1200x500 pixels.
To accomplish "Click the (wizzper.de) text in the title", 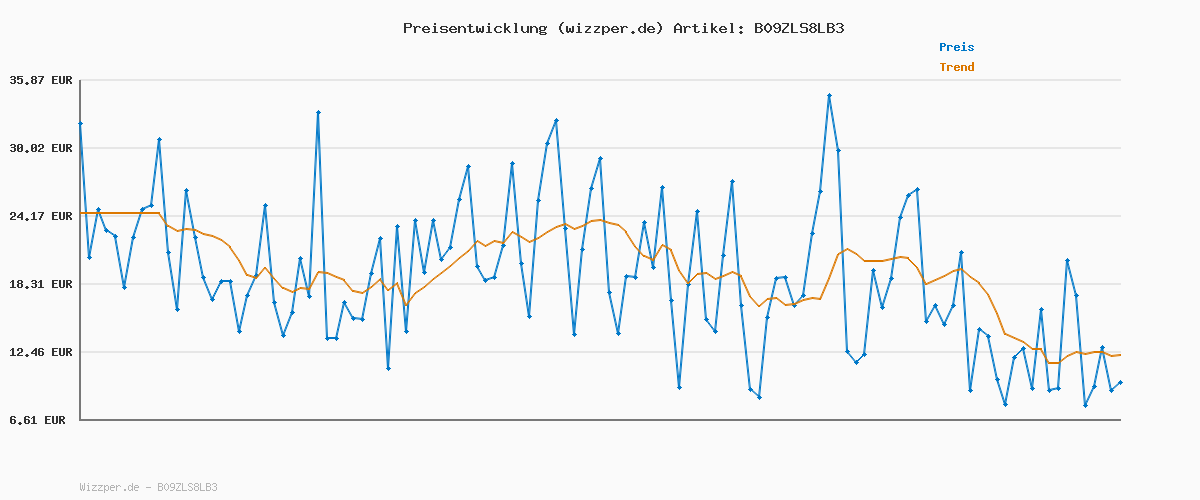I will (x=609, y=28).
